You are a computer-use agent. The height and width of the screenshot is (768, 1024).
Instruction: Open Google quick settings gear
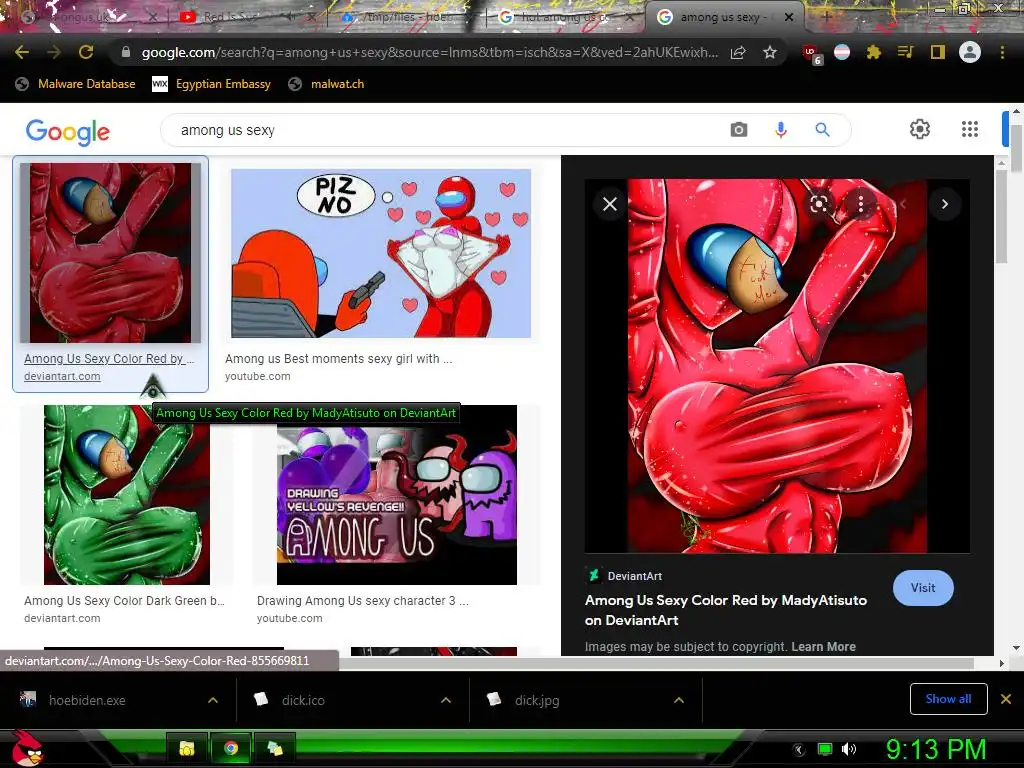pyautogui.click(x=920, y=129)
